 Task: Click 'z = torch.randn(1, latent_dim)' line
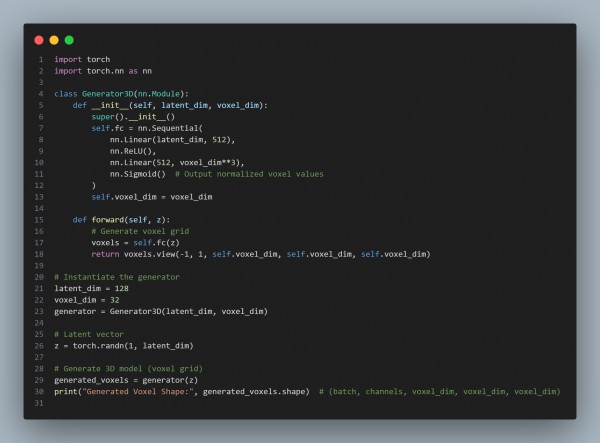pyautogui.click(x=124, y=346)
